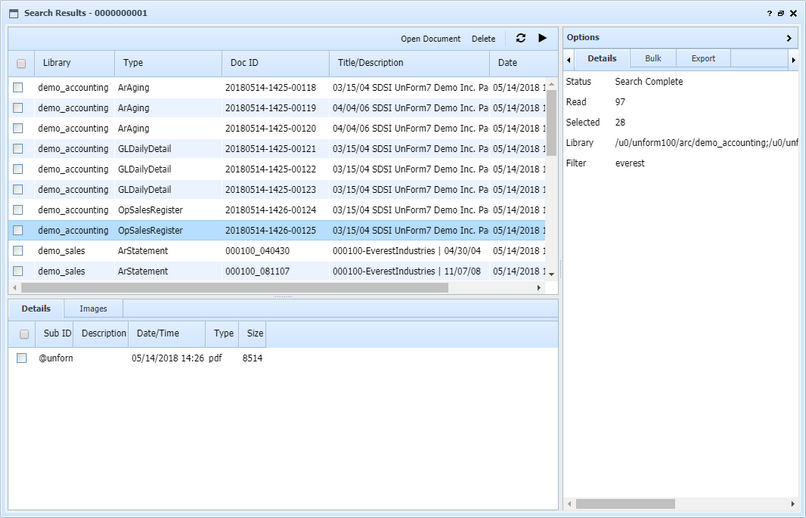Click the Search Results window icon
The height and width of the screenshot is (518, 806).
[13, 13]
